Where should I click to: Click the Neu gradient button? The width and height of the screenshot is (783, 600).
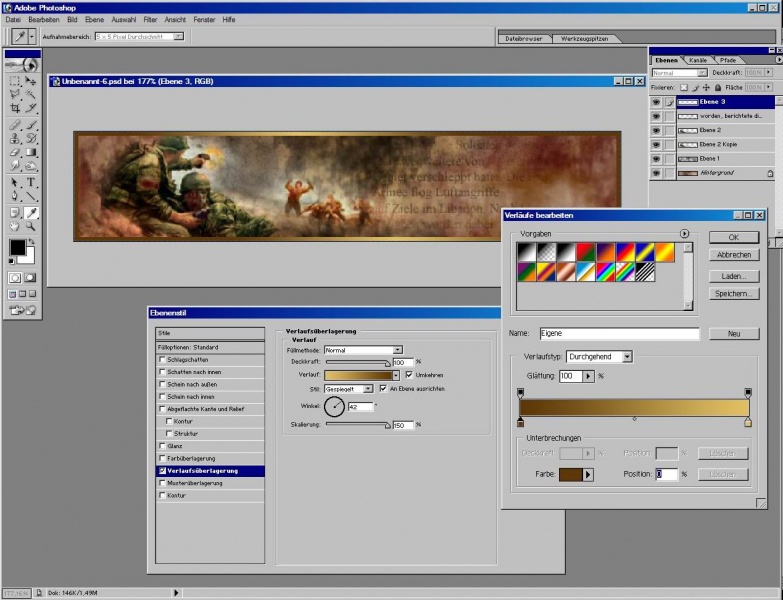734,333
